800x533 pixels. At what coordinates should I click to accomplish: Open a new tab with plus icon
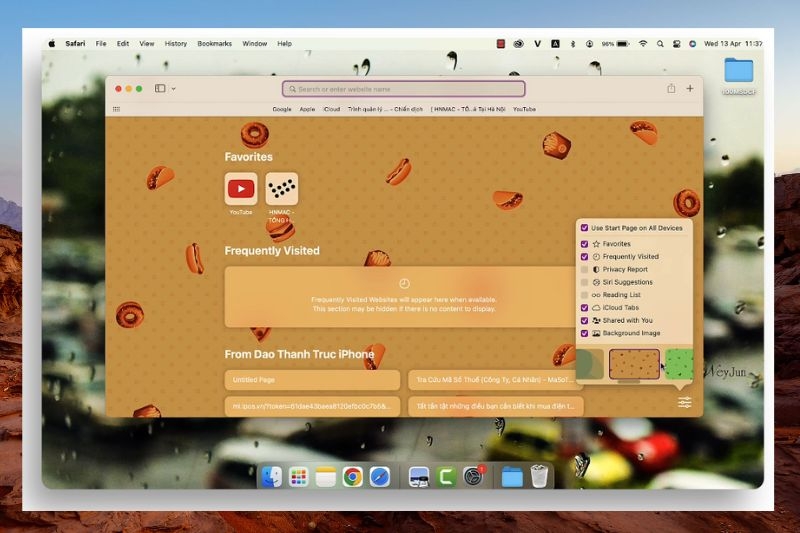[x=690, y=88]
